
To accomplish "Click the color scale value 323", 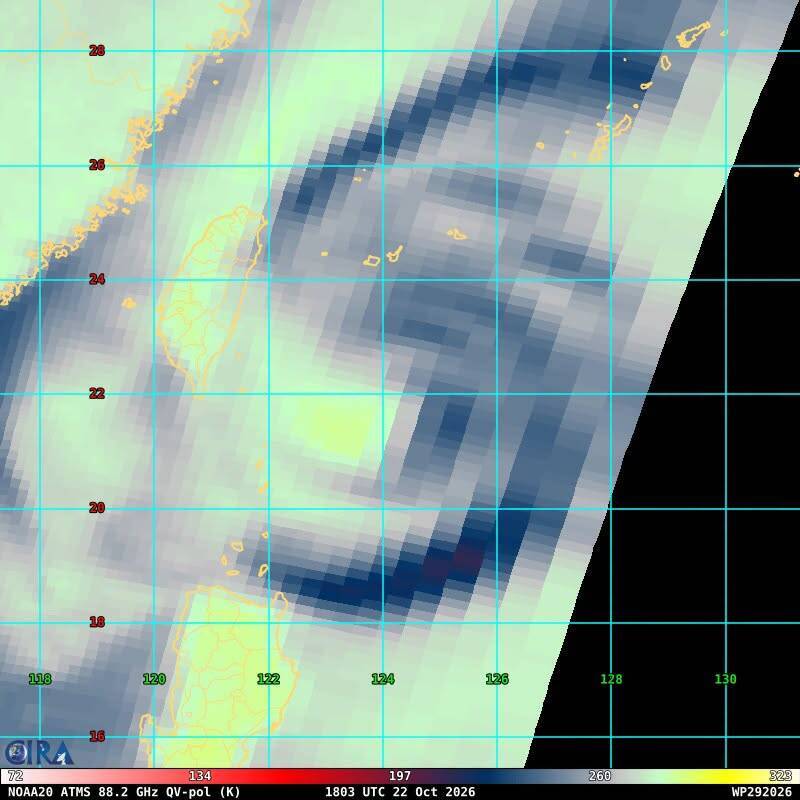I will (x=781, y=776).
